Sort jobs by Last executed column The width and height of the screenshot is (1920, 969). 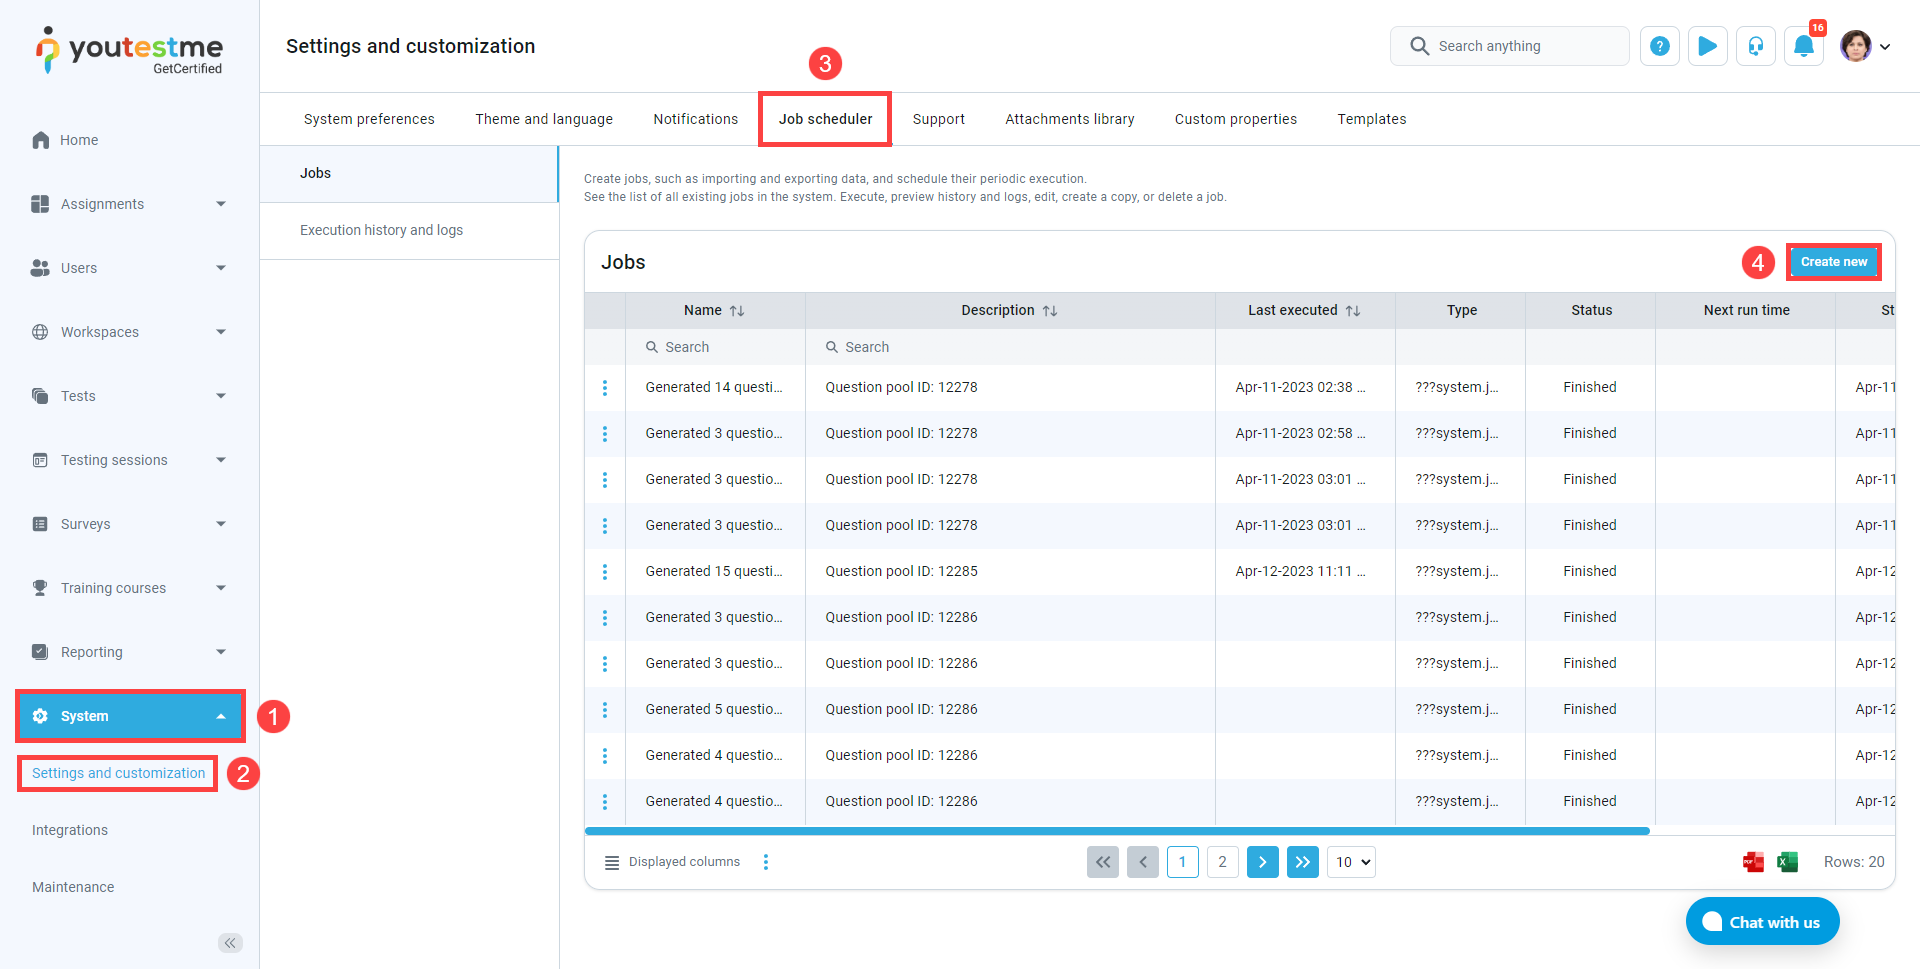click(1352, 311)
